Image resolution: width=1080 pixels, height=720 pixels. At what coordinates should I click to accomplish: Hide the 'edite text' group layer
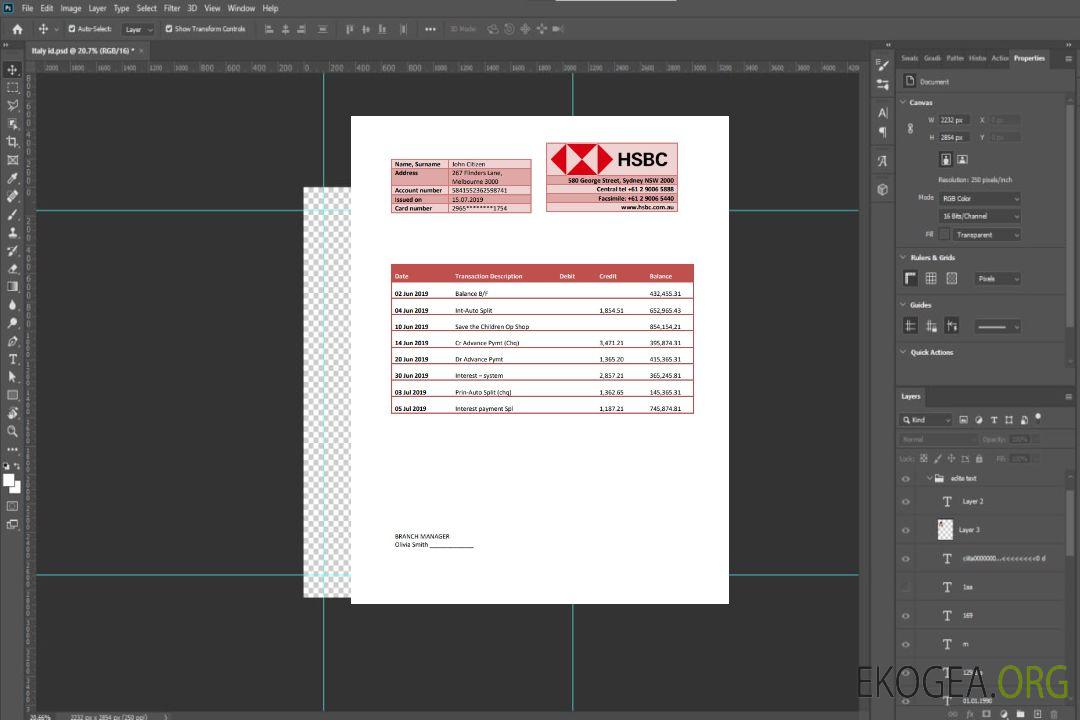906,479
